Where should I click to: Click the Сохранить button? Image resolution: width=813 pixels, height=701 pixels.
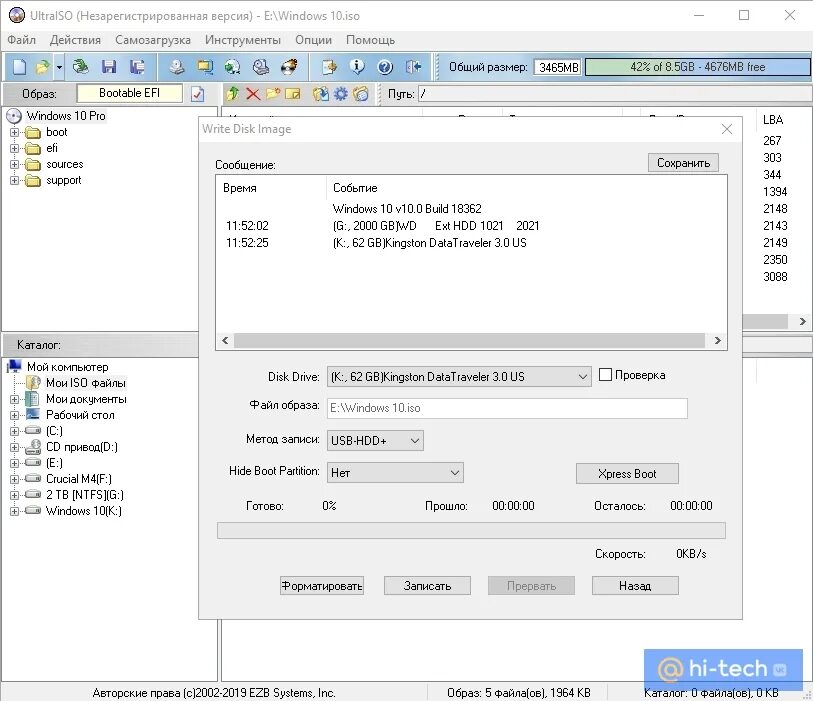[683, 163]
